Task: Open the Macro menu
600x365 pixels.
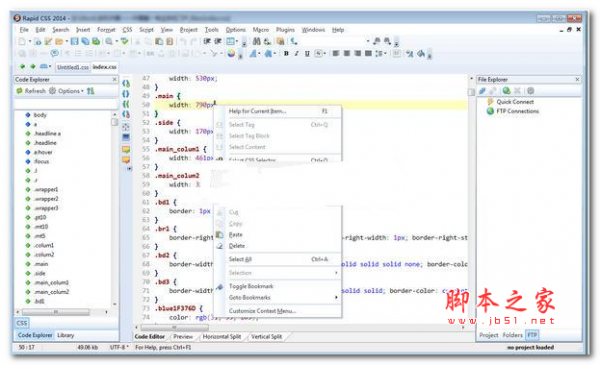Action: [261, 29]
